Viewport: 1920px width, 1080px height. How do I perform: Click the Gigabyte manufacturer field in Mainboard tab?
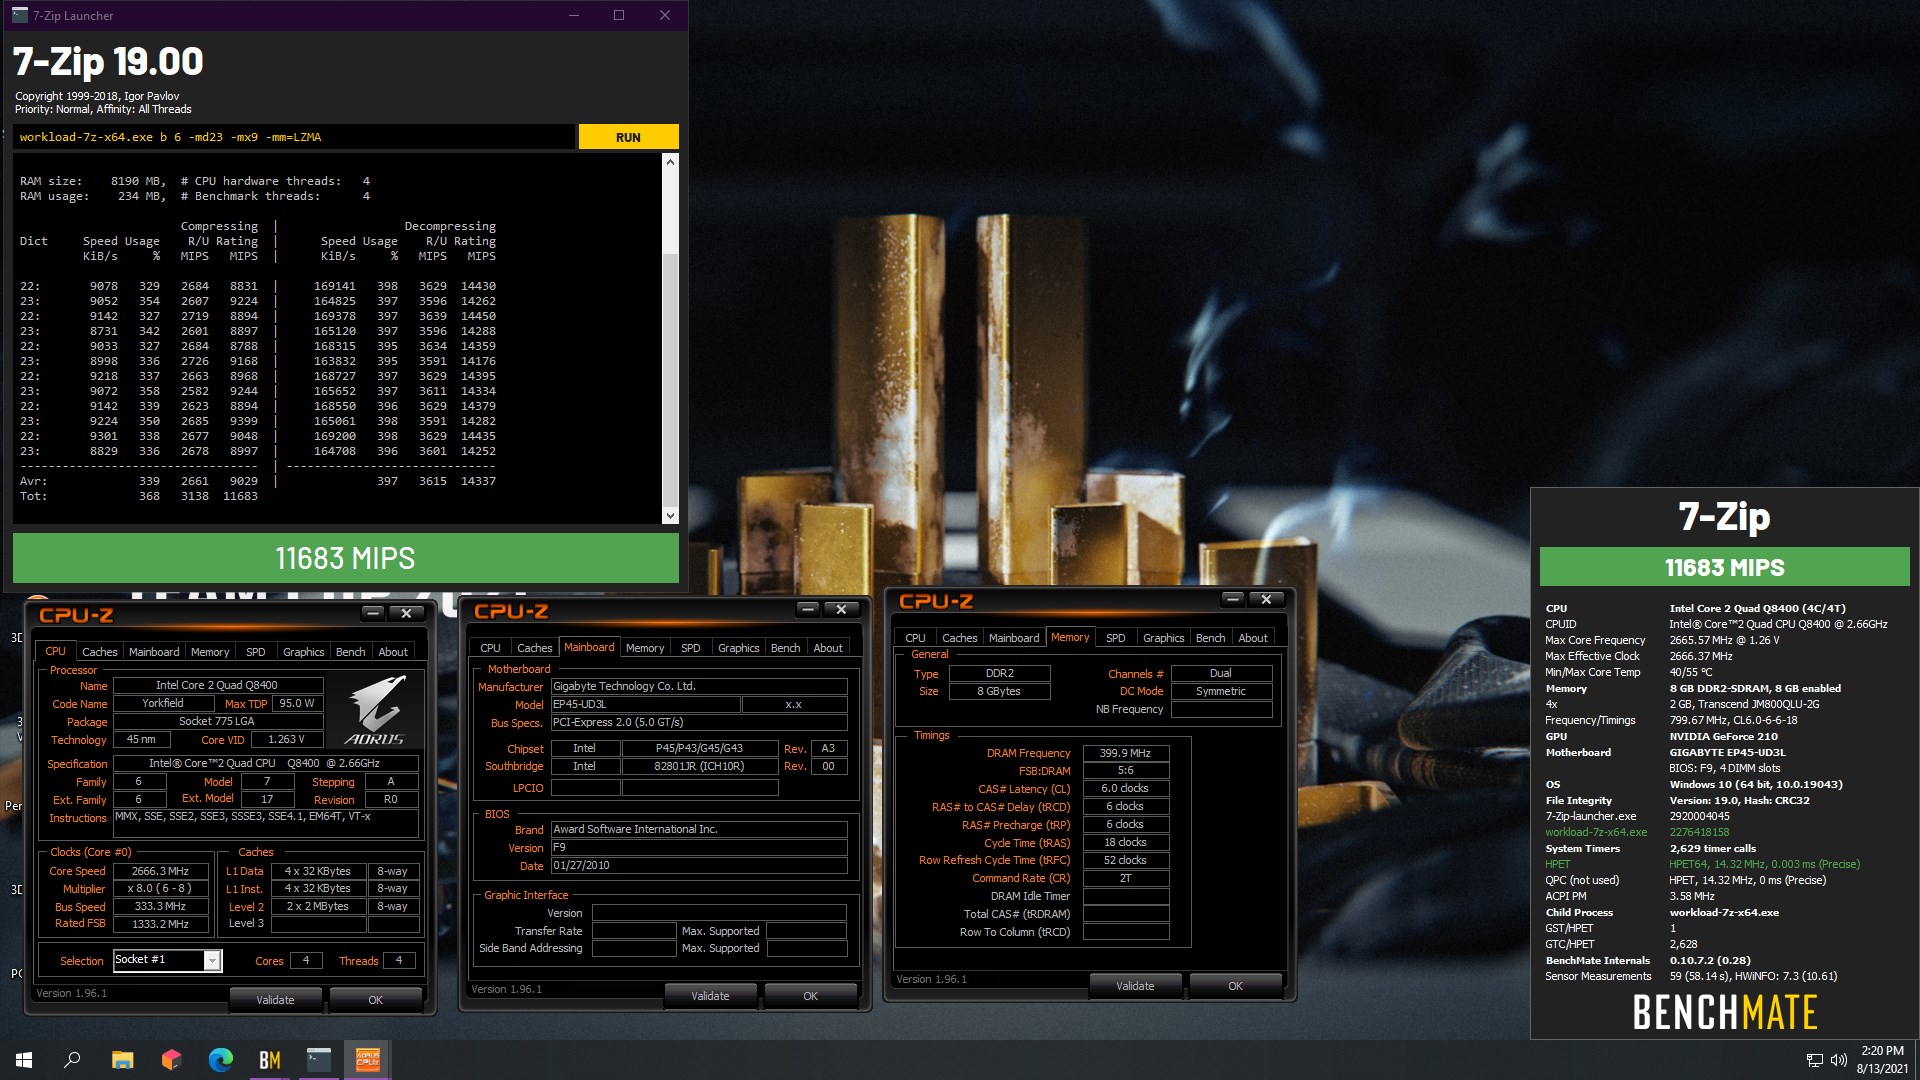click(699, 686)
